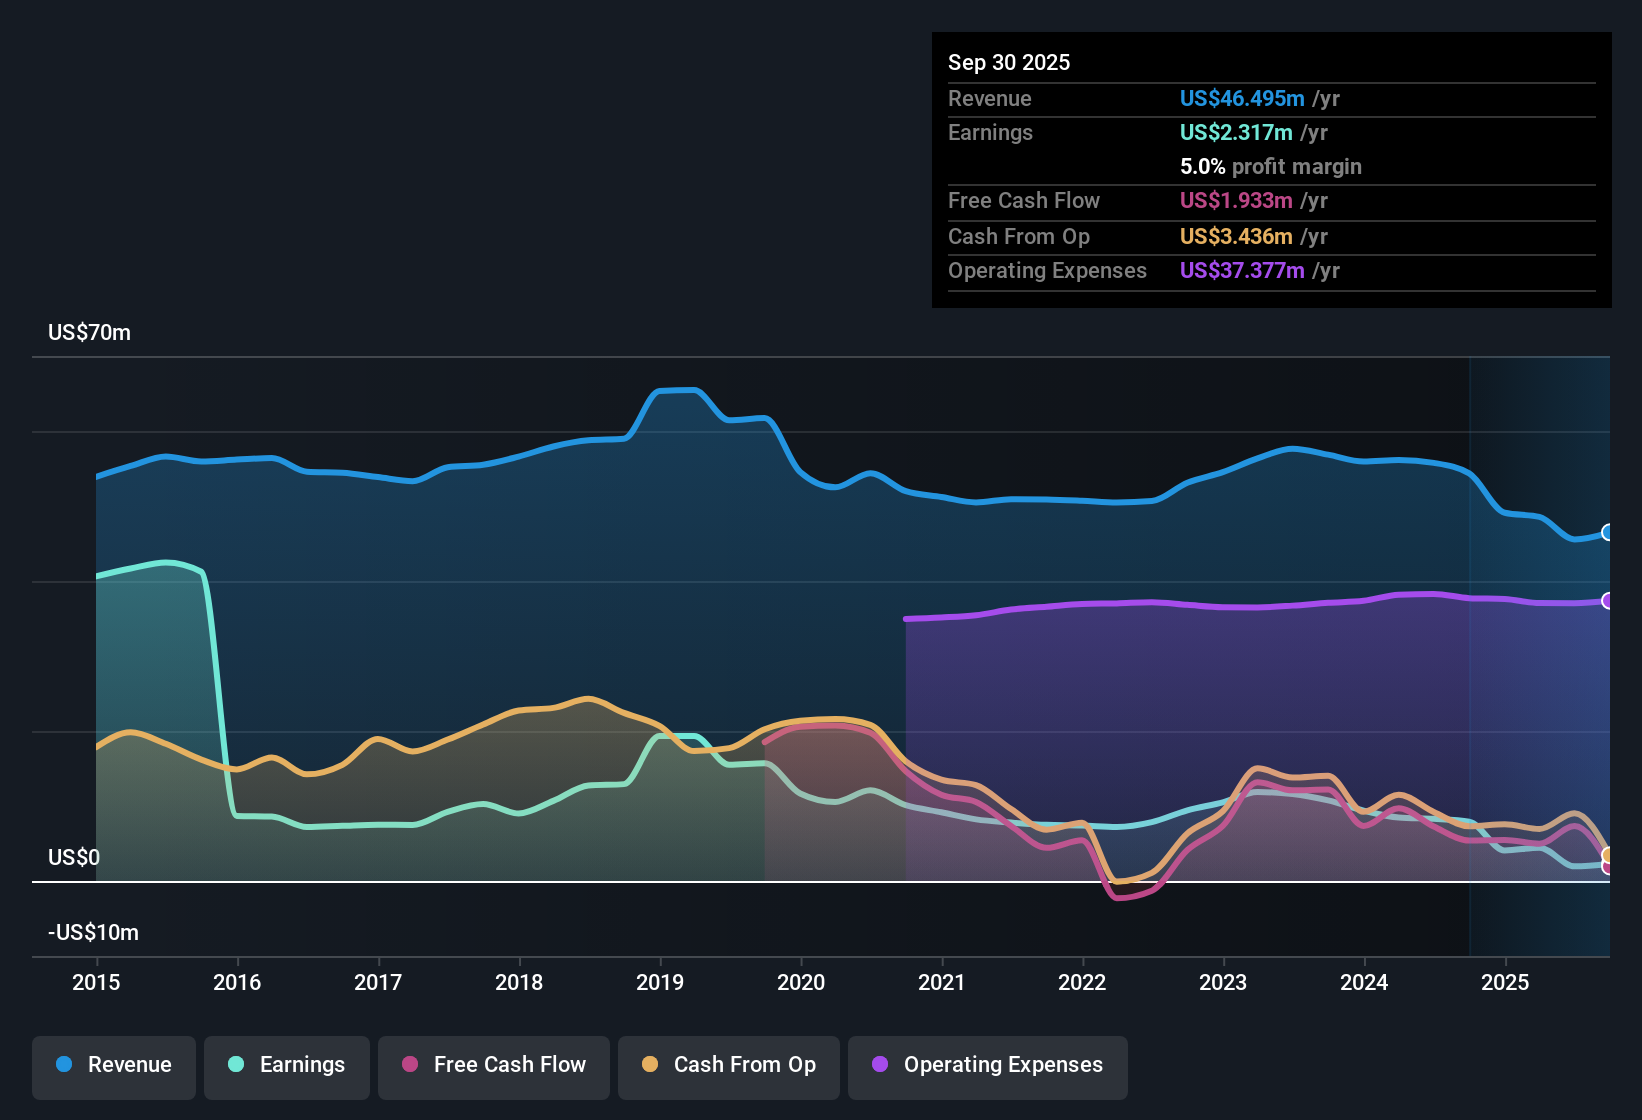
Task: Select the blue Revenue legend dot
Action: pyautogui.click(x=64, y=1065)
